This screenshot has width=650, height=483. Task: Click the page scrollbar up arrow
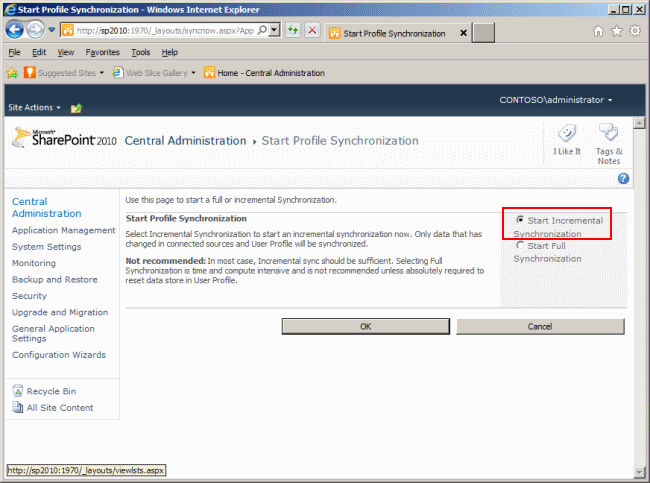point(640,123)
